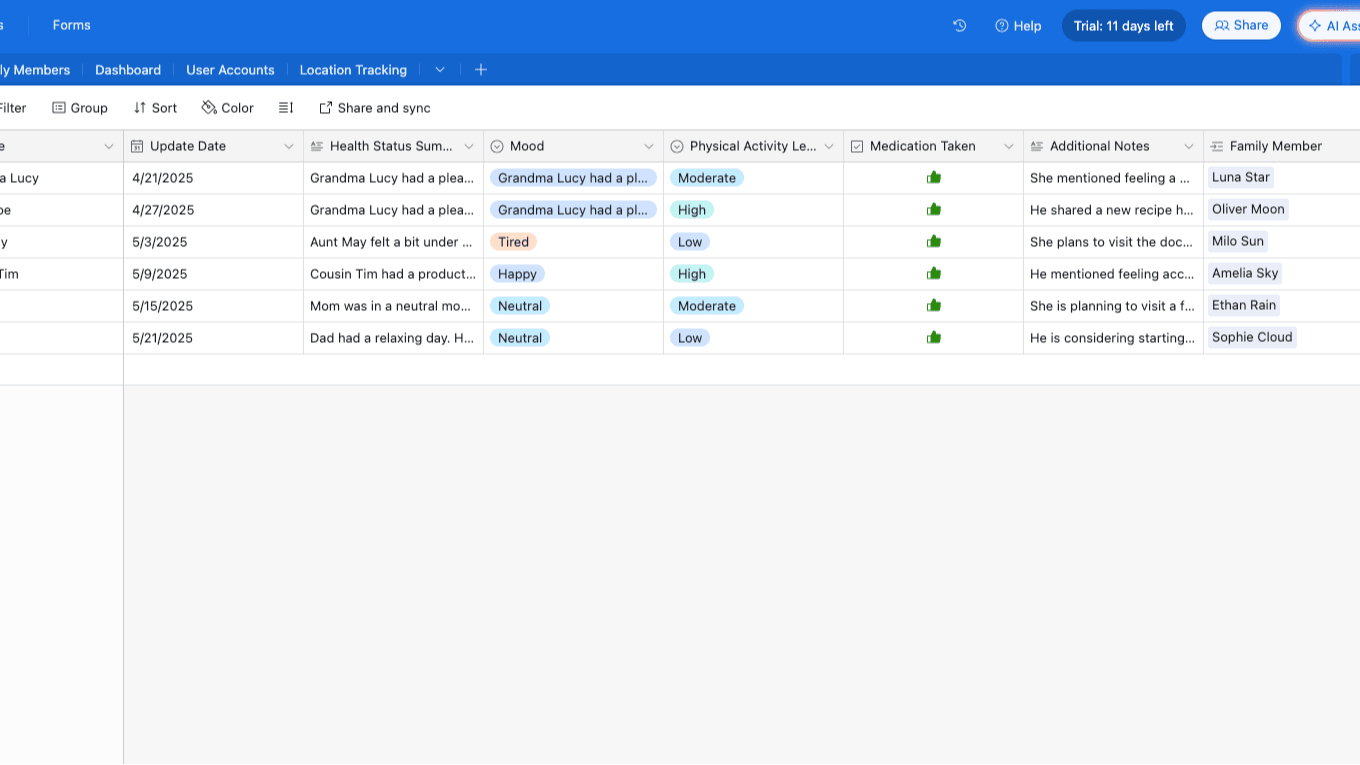The image size is (1360, 765).
Task: Click the Group toolbar button
Action: tap(80, 108)
